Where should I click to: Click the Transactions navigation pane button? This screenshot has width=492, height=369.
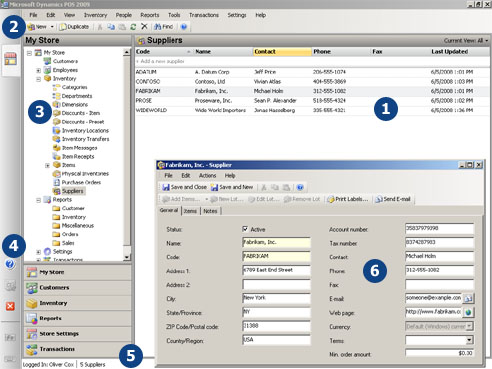click(78, 349)
